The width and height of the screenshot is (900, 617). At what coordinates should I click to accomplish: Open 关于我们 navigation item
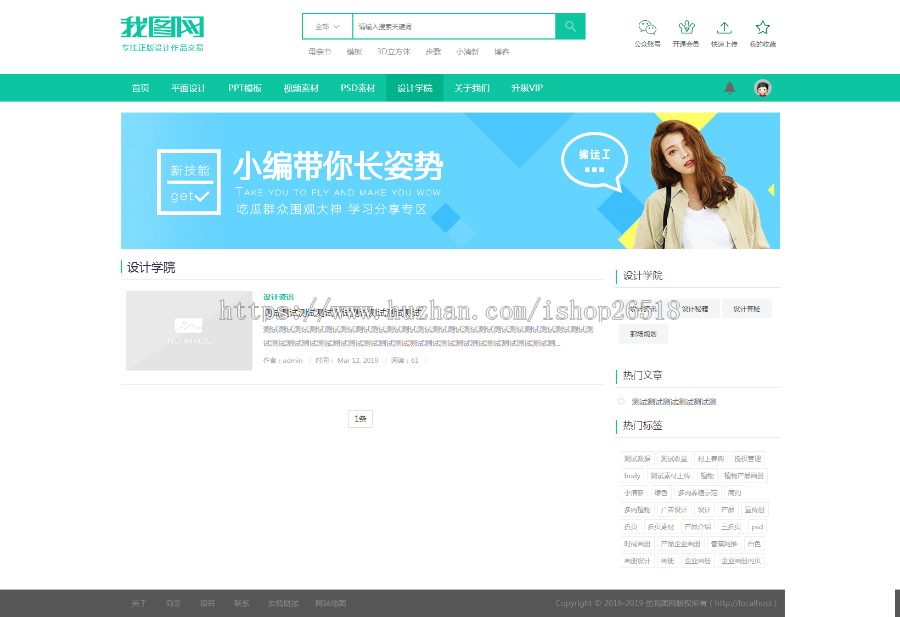tap(472, 88)
